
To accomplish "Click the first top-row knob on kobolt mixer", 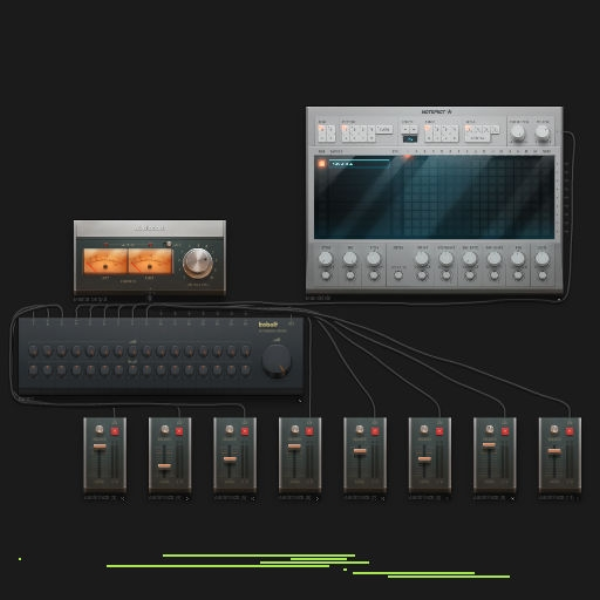I will click(33, 351).
